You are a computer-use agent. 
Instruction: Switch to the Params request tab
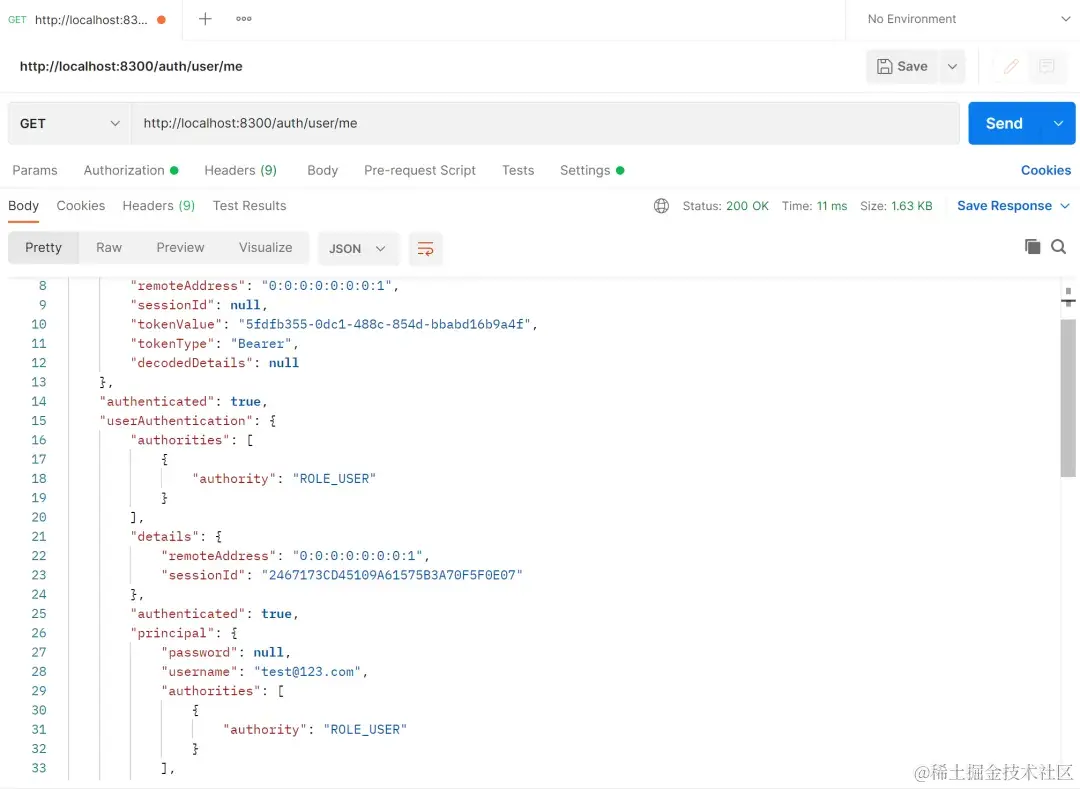coord(34,170)
